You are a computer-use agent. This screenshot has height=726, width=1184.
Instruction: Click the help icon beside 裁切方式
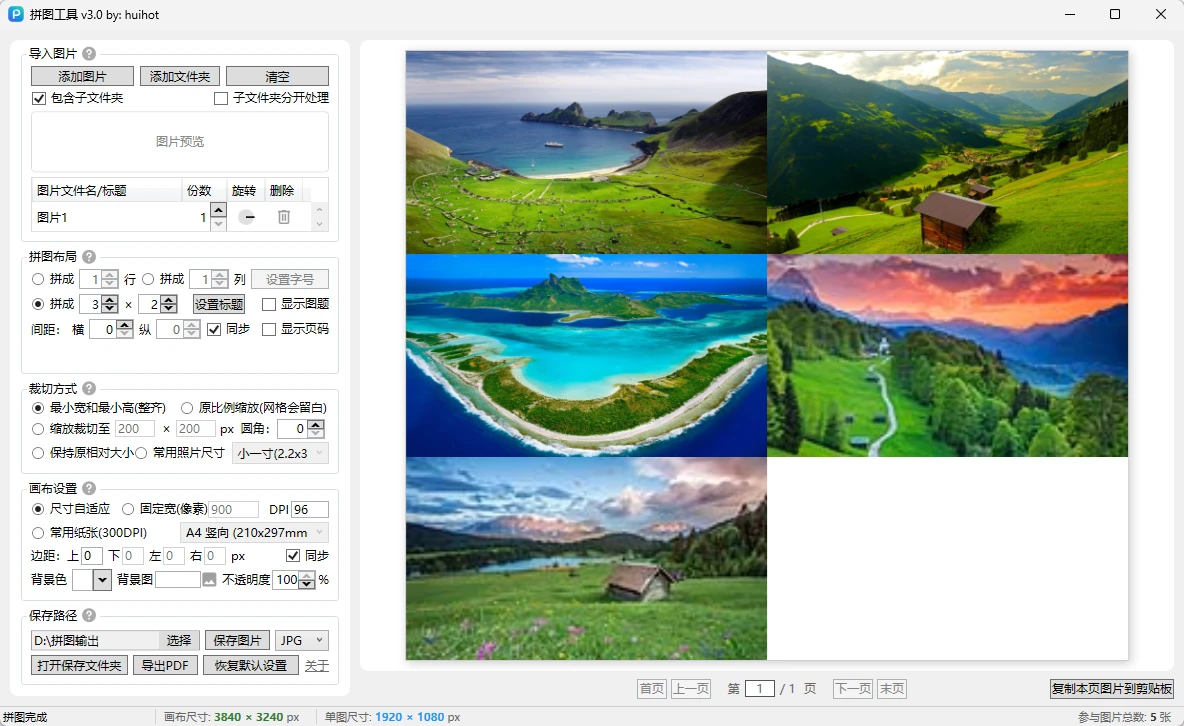coord(89,388)
